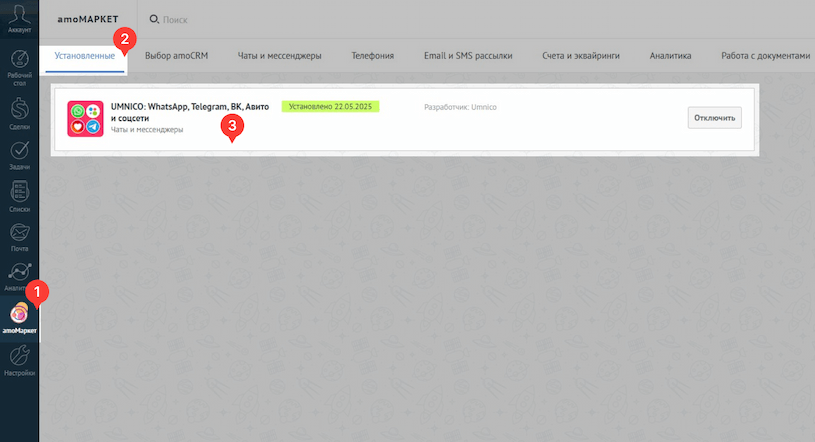Select the Email и SMS рассылки tab
The width and height of the screenshot is (815, 442).
coord(468,56)
